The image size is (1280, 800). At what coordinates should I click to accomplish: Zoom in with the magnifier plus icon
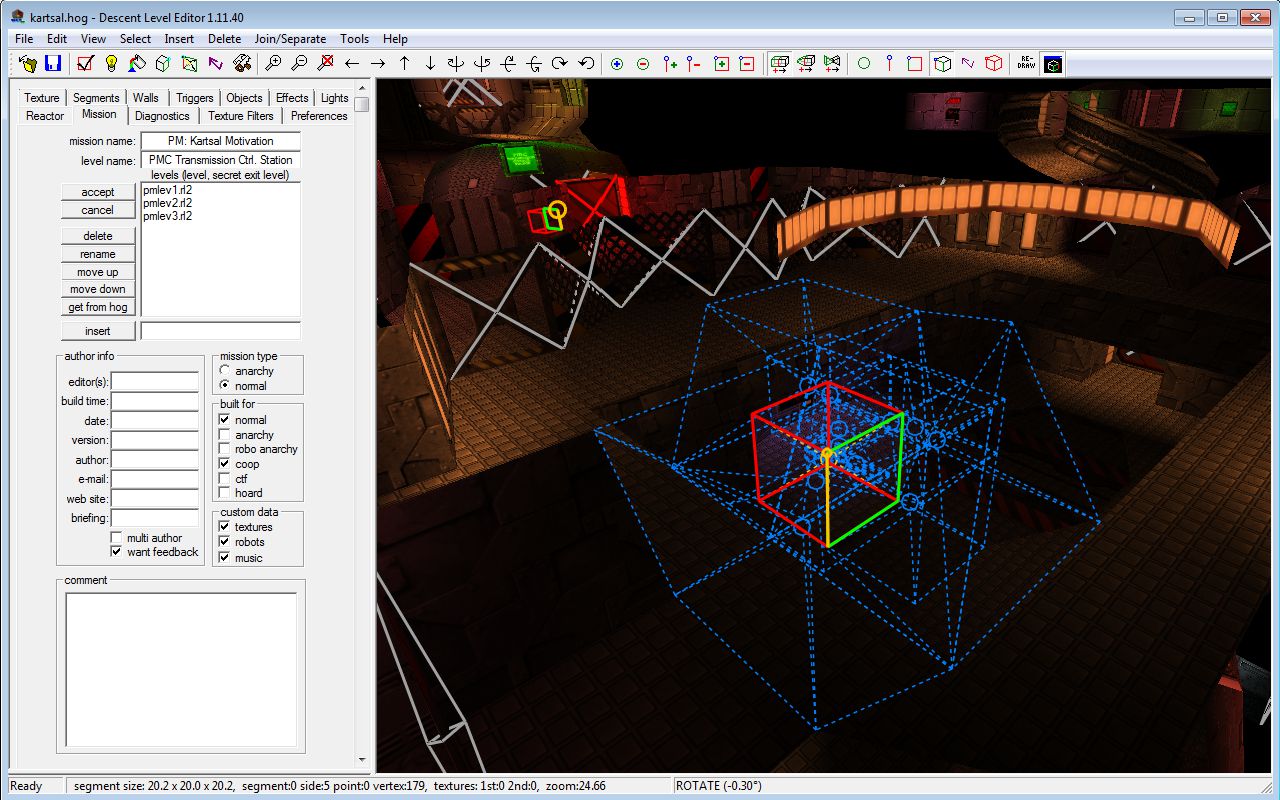273,64
